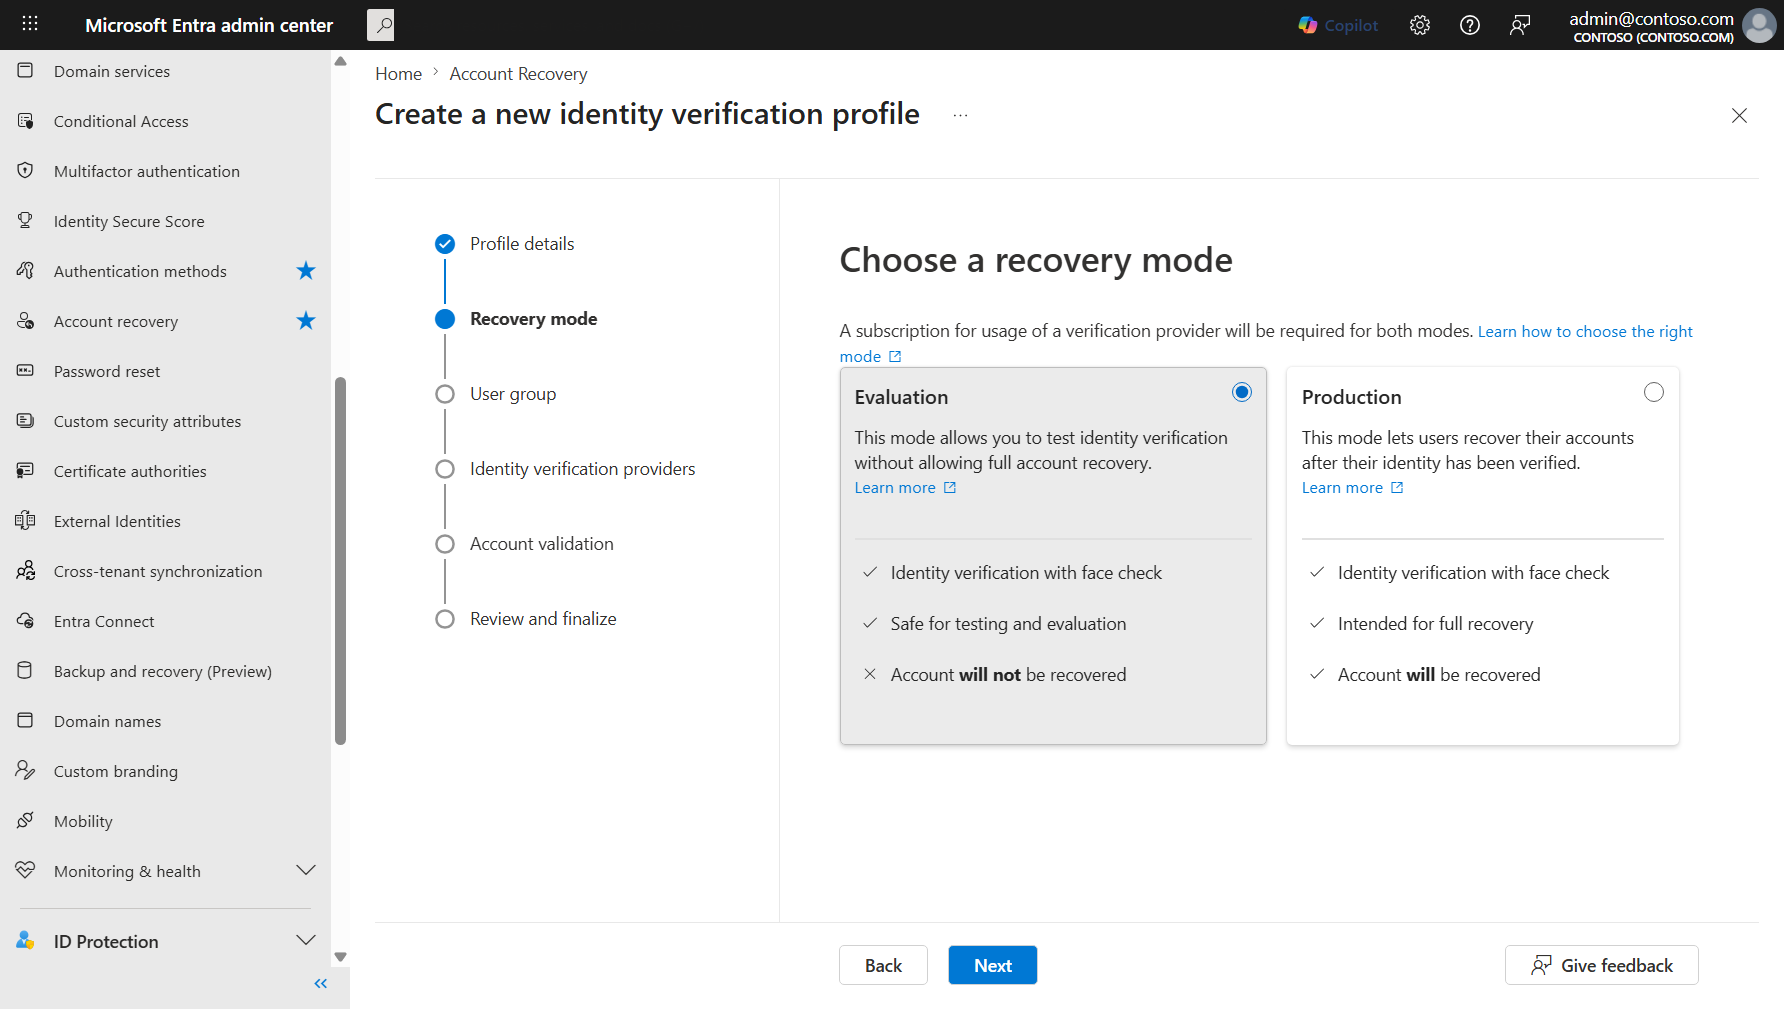This screenshot has height=1009, width=1784.
Task: Click the search magnifier icon in header
Action: pos(381,25)
